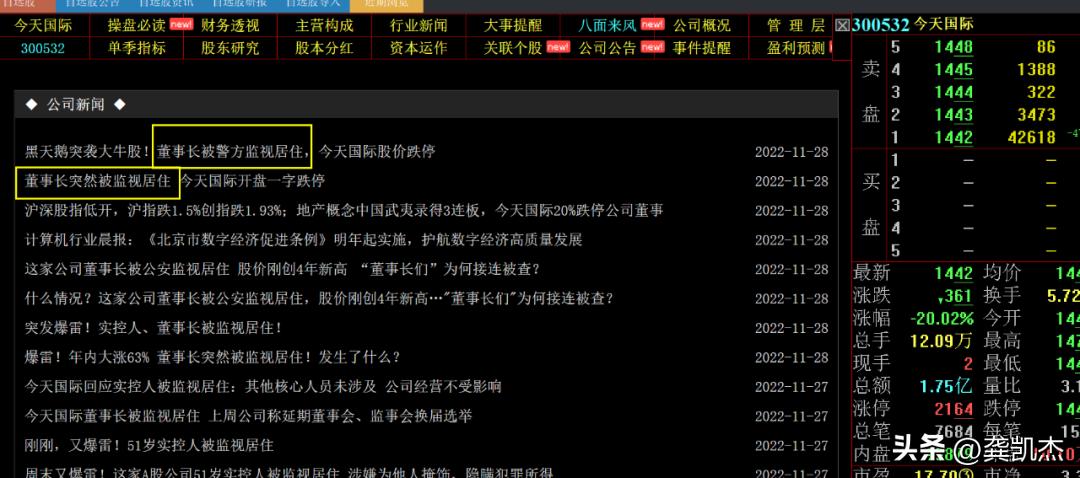Click the 换手 label in the quote panel
Screen dimensions: 1080x478
tap(1003, 296)
